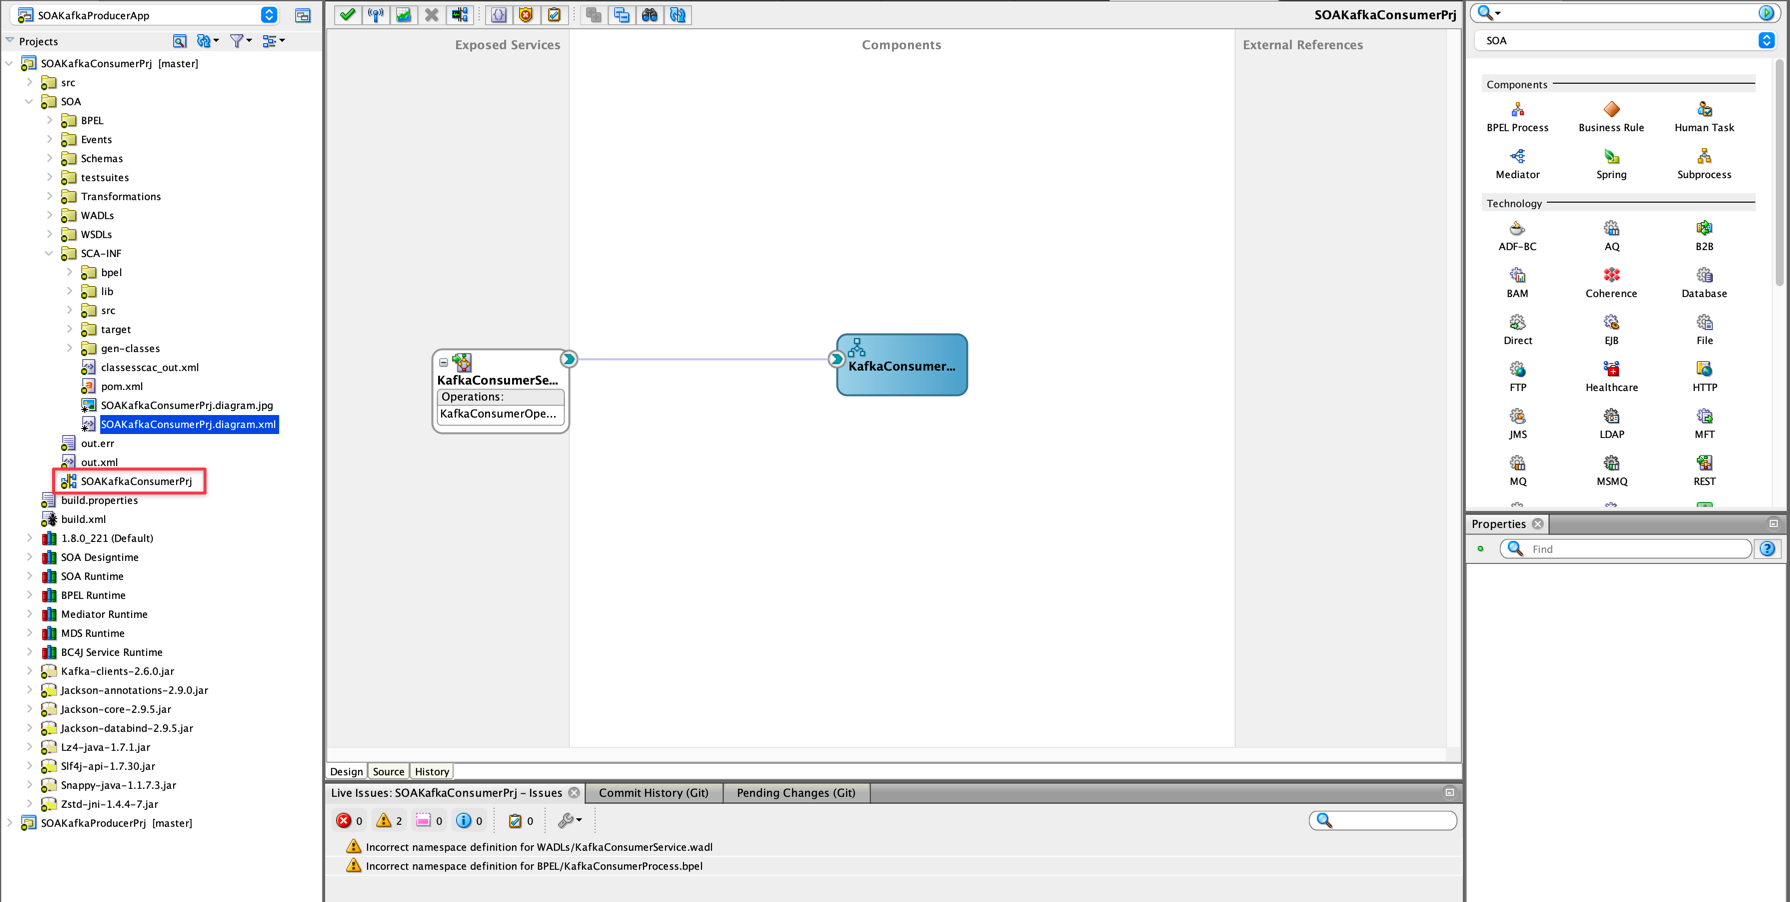The height and width of the screenshot is (902, 1790).
Task: Pick the Mediator component from palette
Action: 1517,164
